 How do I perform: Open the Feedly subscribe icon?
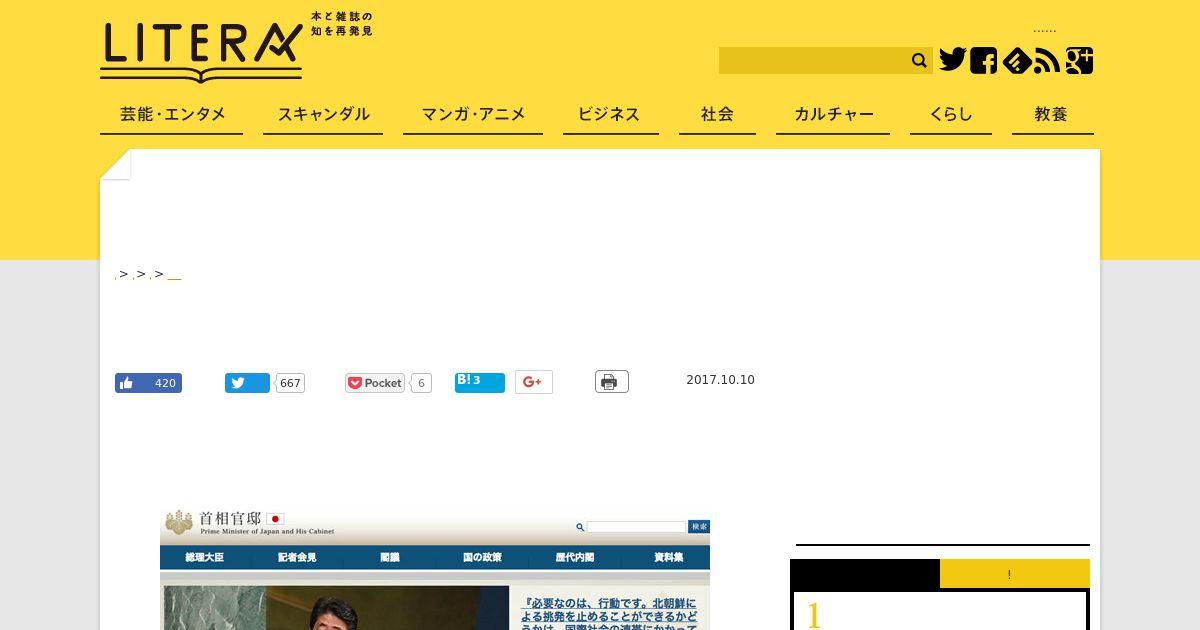click(1016, 61)
